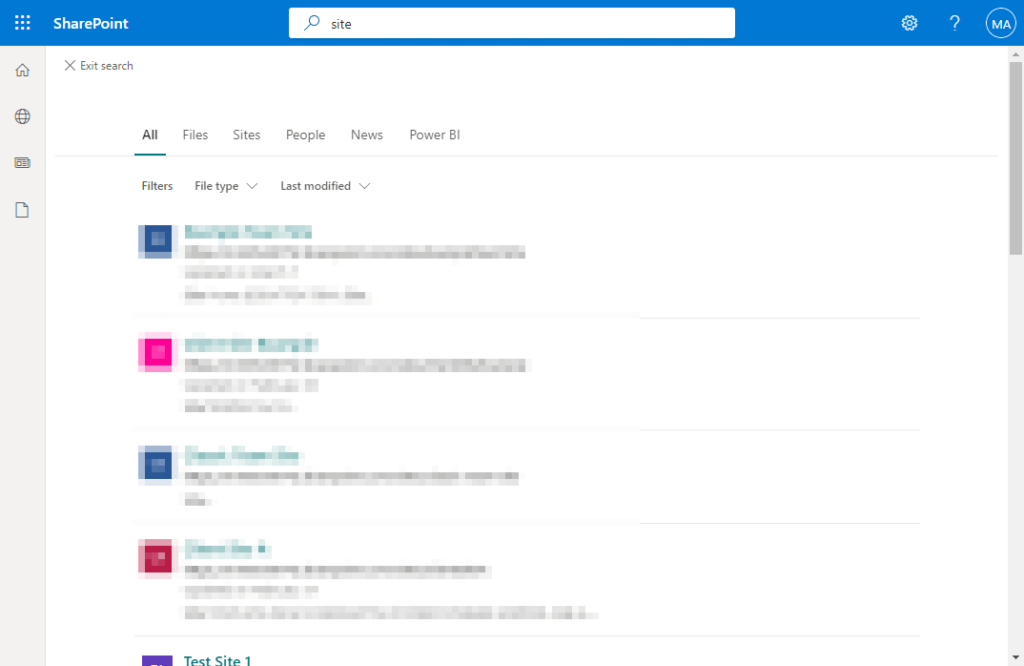The height and width of the screenshot is (666, 1024).
Task: Click the pink site icon of second result
Action: coord(155,353)
